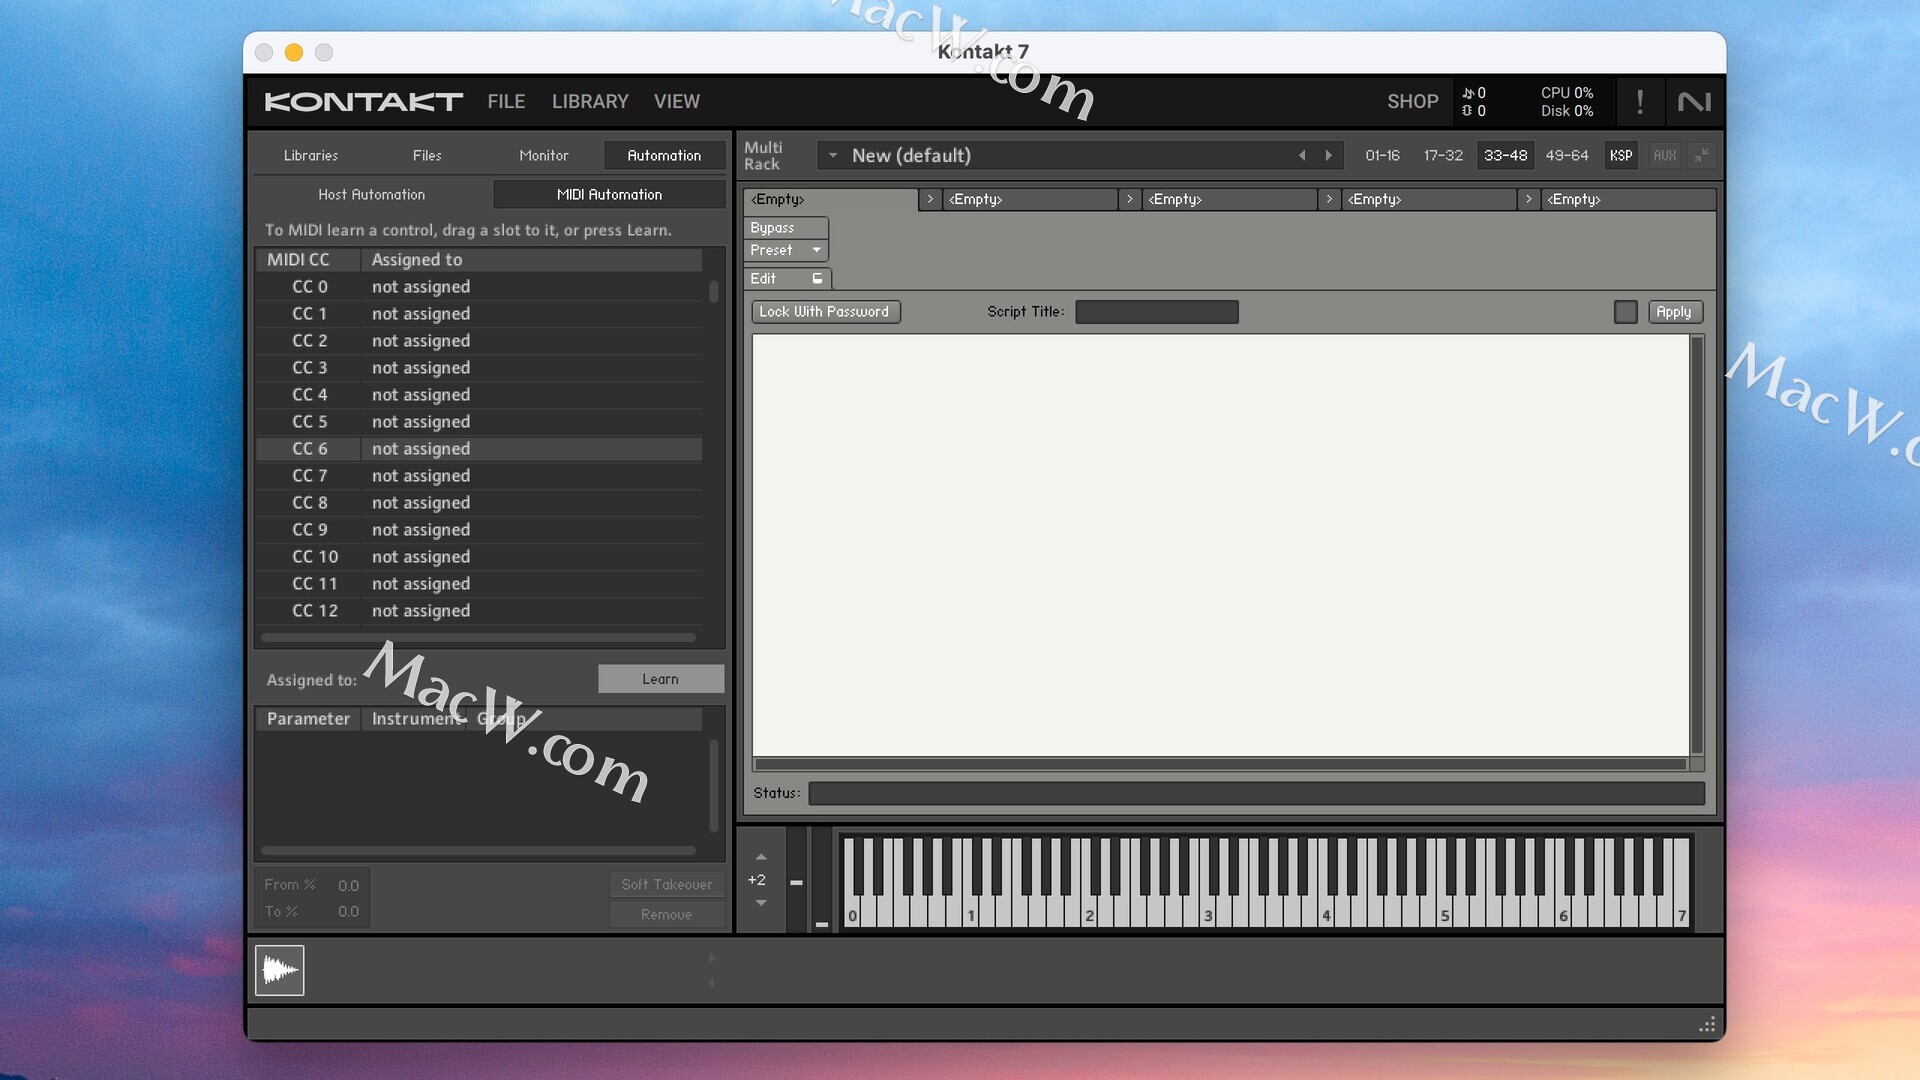Show instrument page 33-48

[1505, 155]
